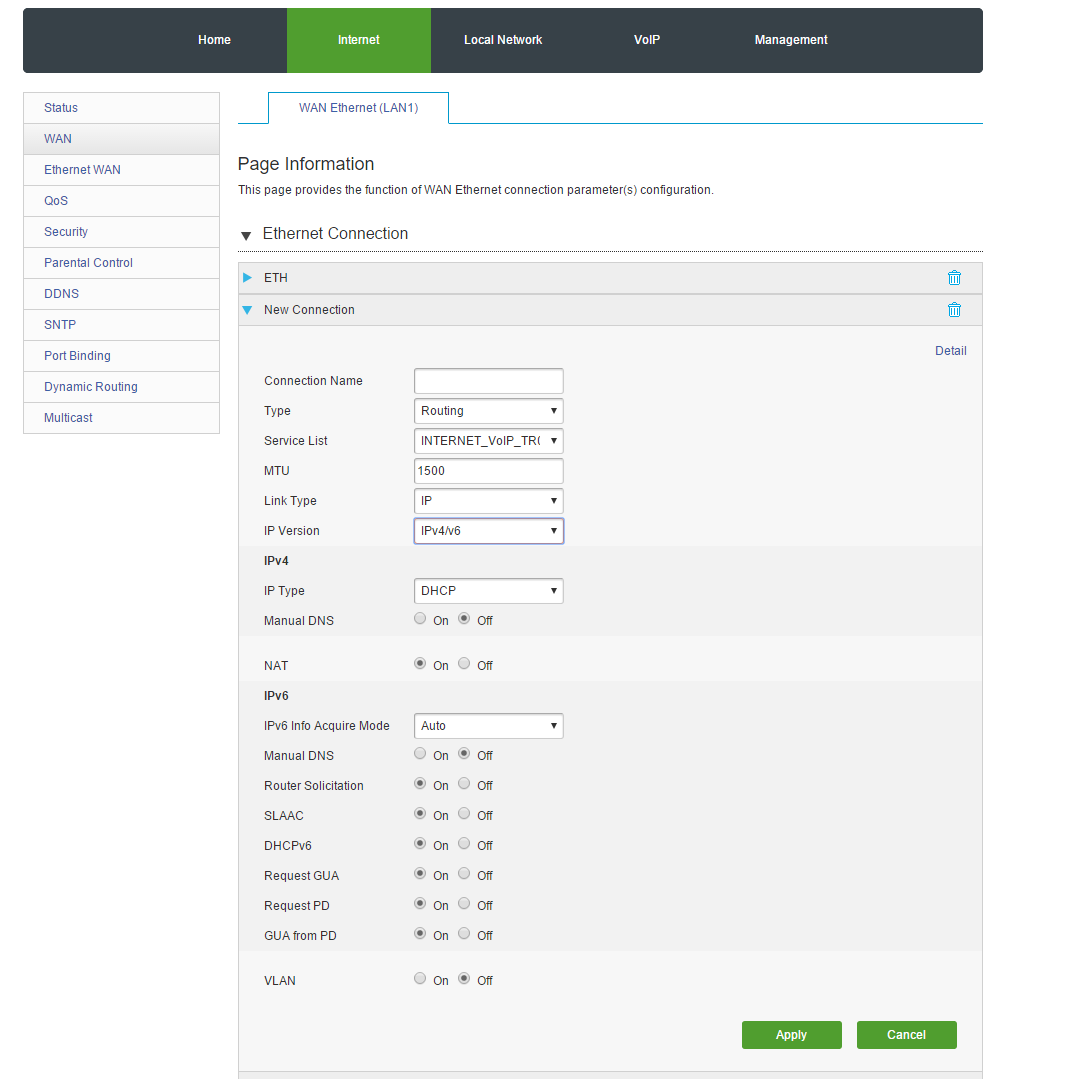The image size is (1083, 1079).
Task: Disable Router Solicitation with Off radio
Action: point(464,783)
